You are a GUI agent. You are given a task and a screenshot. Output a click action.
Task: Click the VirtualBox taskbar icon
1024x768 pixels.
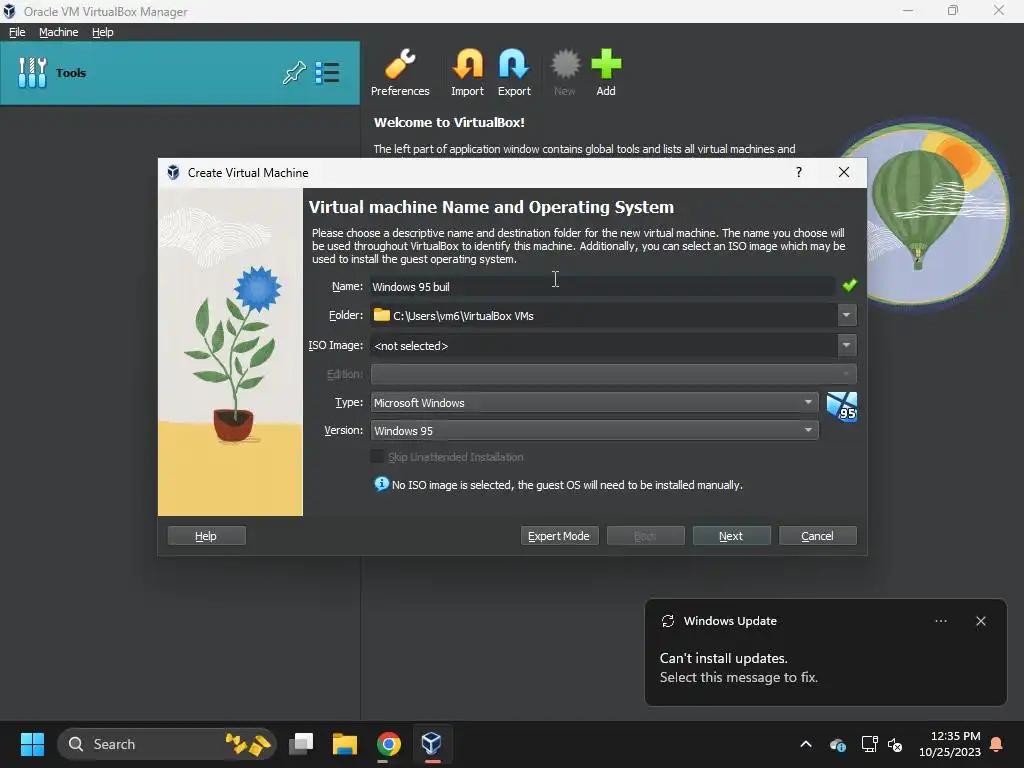pyautogui.click(x=431, y=744)
